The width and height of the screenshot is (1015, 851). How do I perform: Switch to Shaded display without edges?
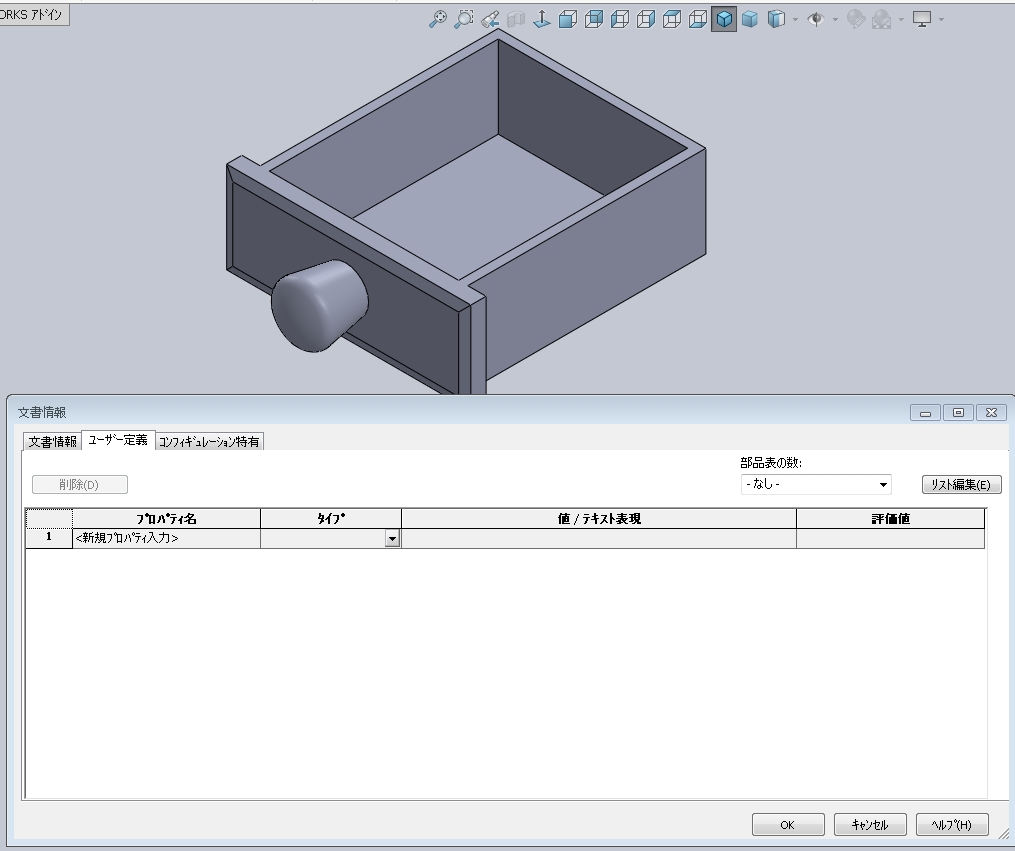point(749,19)
